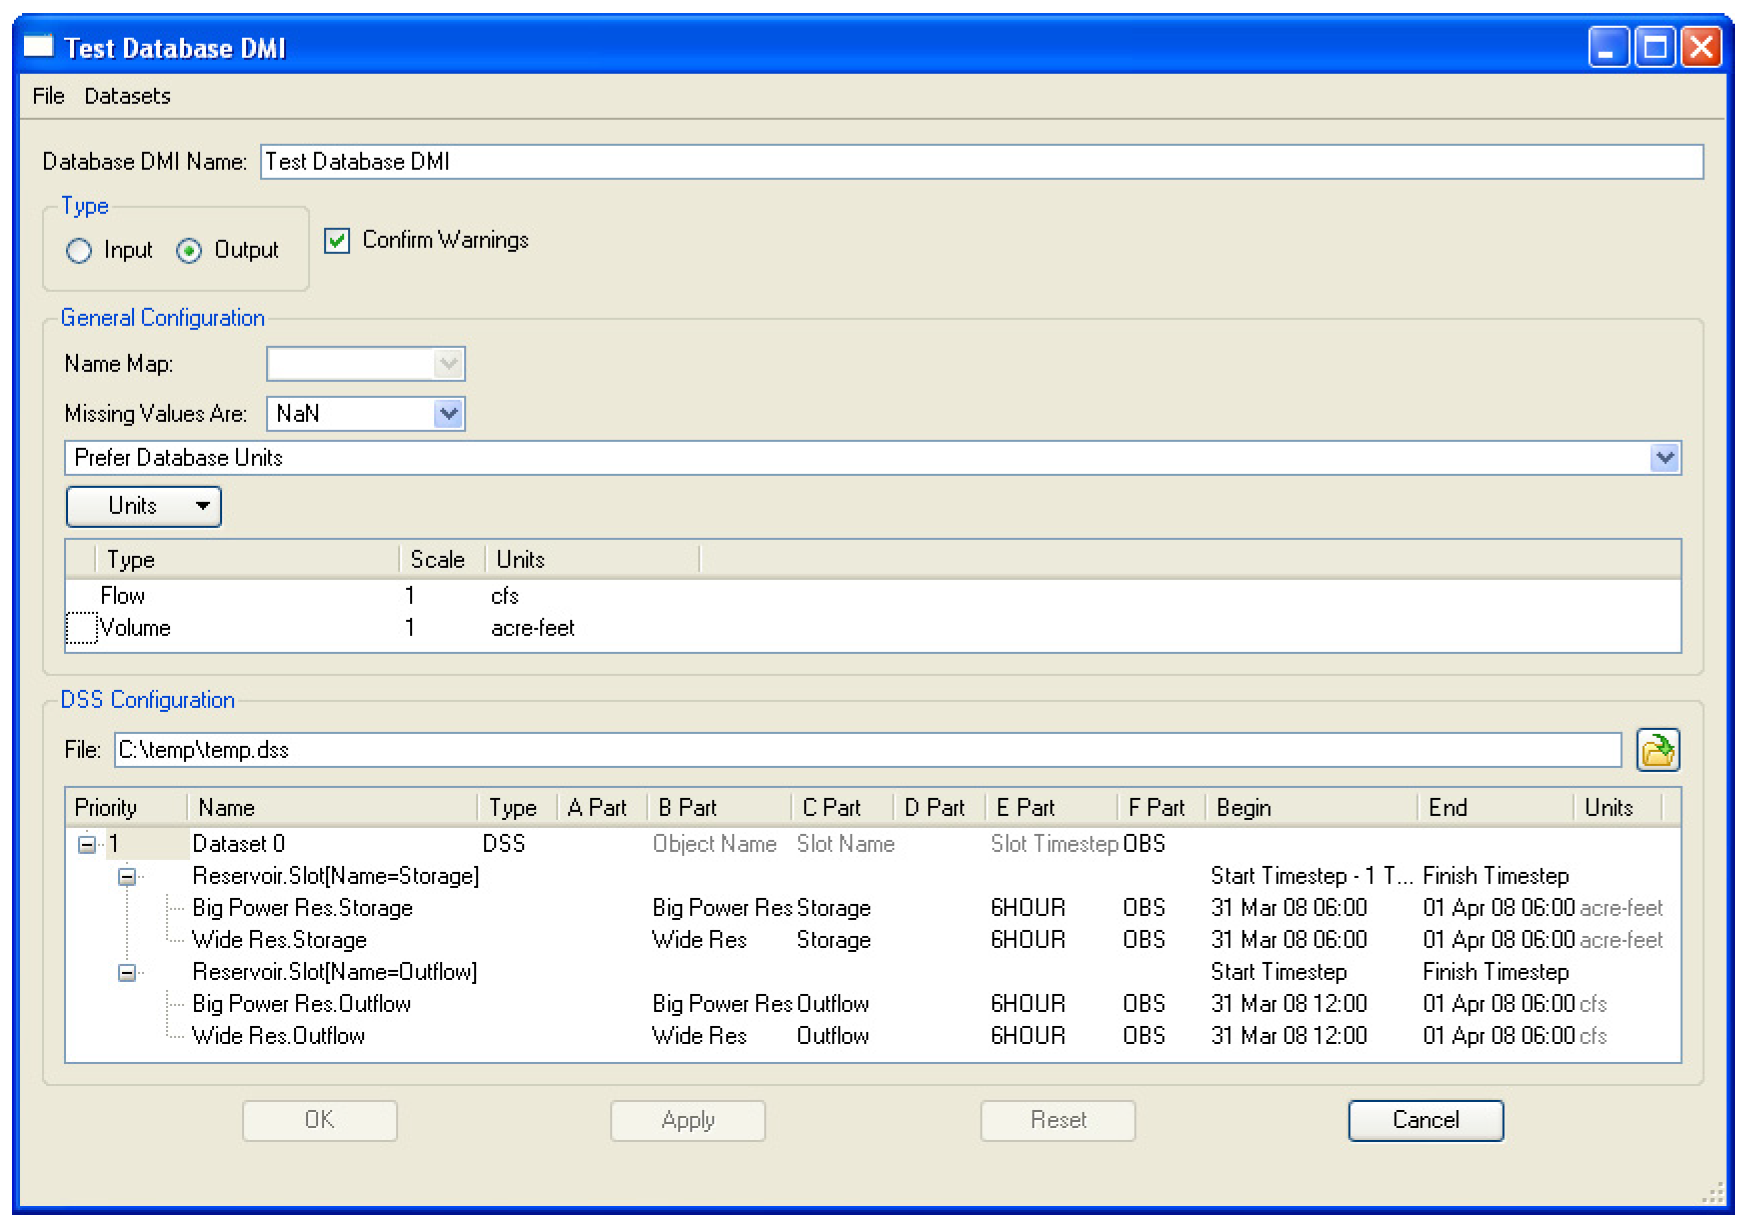
Task: Click the Cancel button
Action: 1425,1120
